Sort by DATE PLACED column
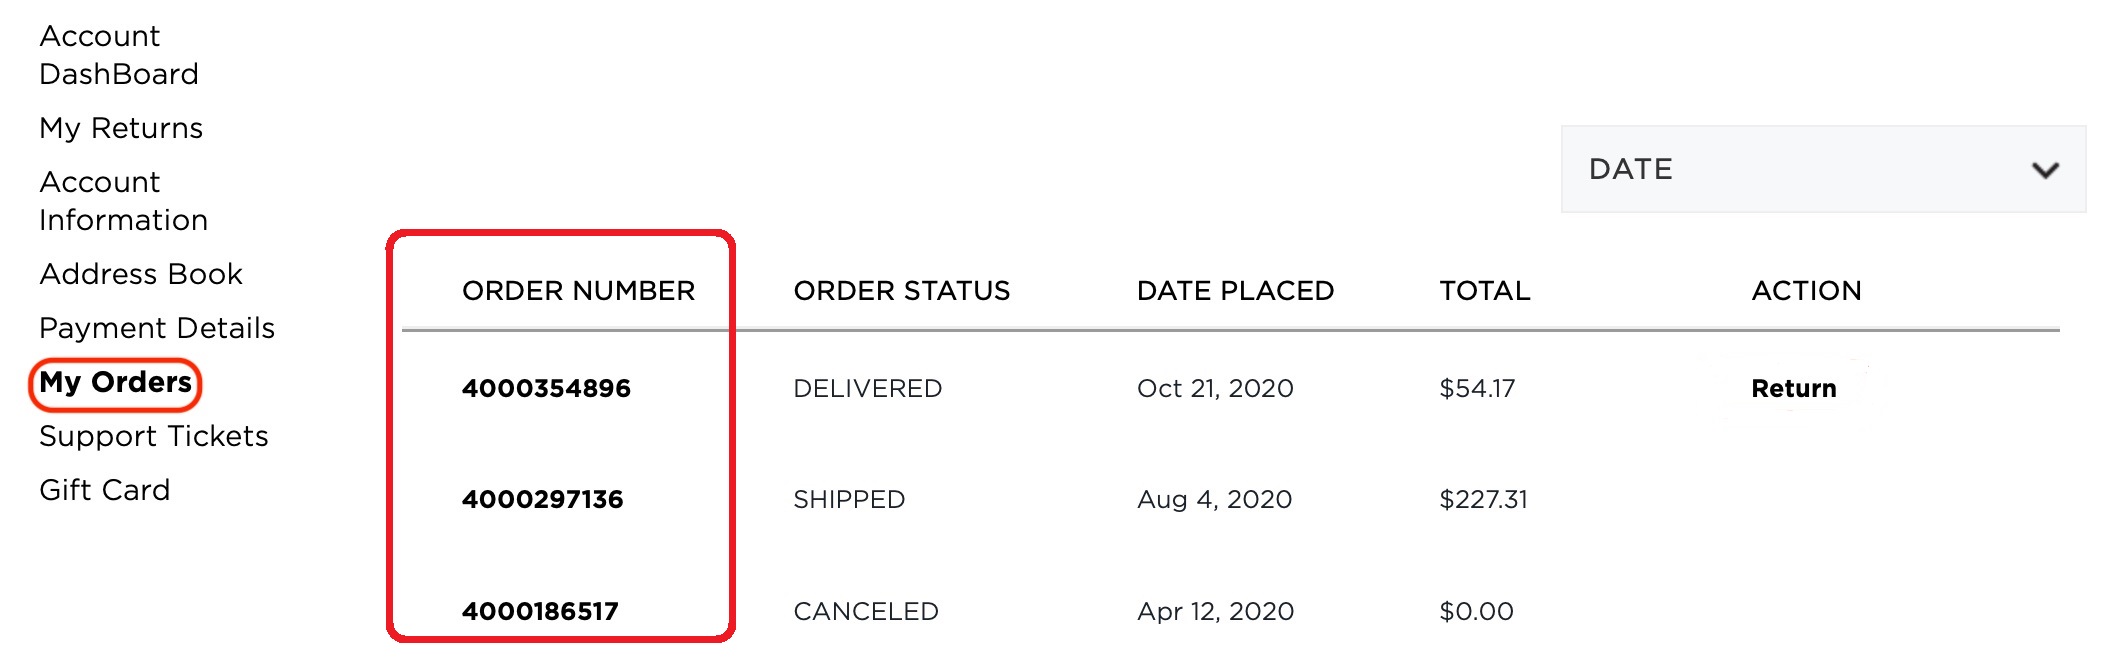Screen dimensions: 2114x658 tap(1236, 290)
